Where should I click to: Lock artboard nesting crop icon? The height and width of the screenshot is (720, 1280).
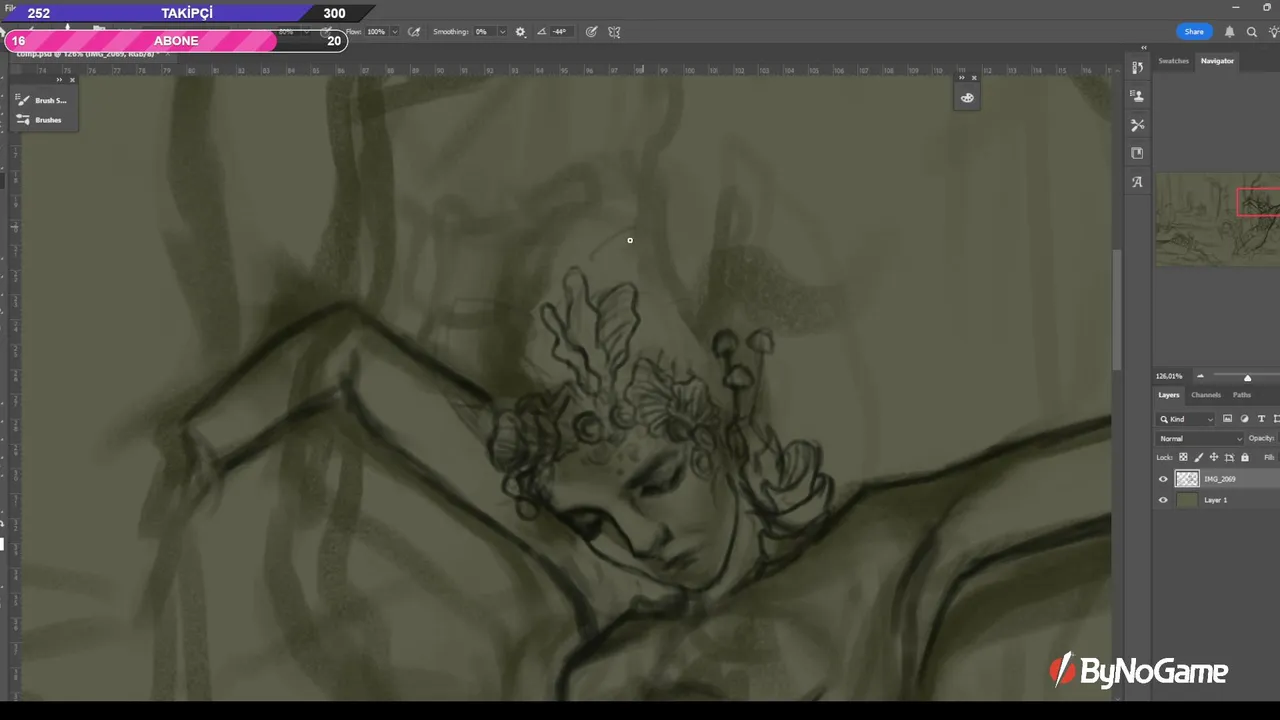(1229, 457)
